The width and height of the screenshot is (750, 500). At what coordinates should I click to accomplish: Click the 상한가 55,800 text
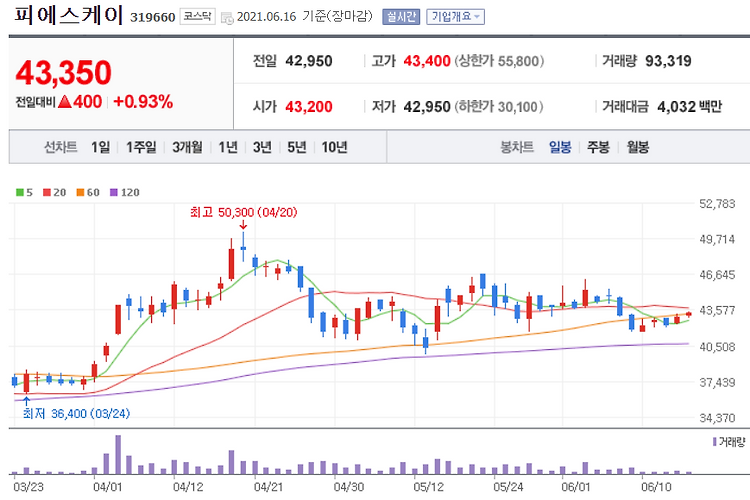pyautogui.click(x=499, y=61)
